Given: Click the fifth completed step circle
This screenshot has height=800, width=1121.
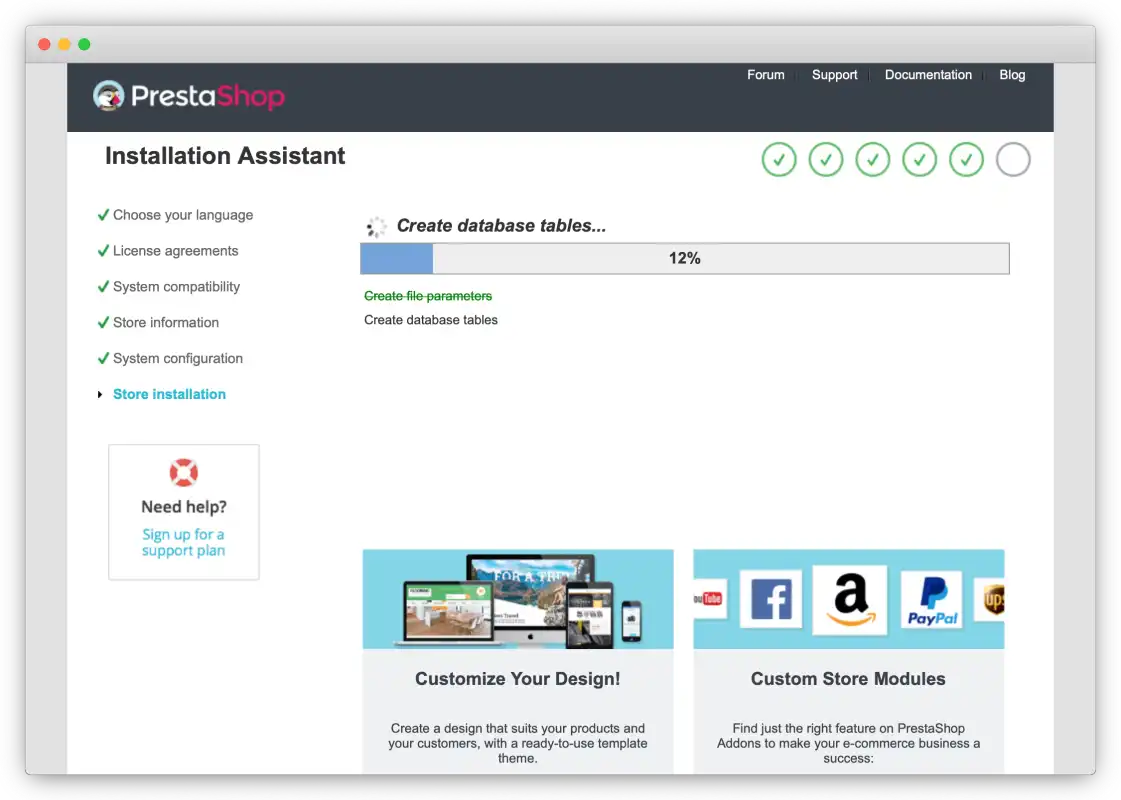Looking at the screenshot, I should tap(966, 159).
